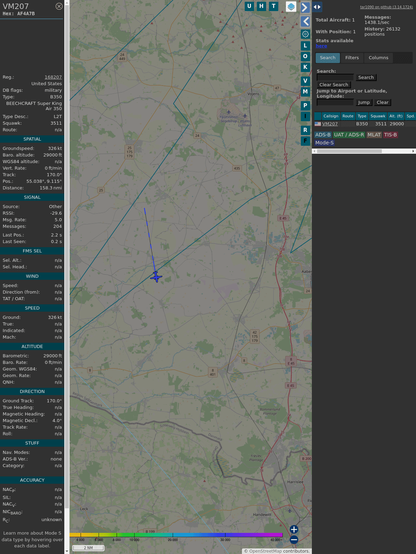The image size is (416, 554).
Task: Click the crosshair center-map button
Action: (305, 34)
